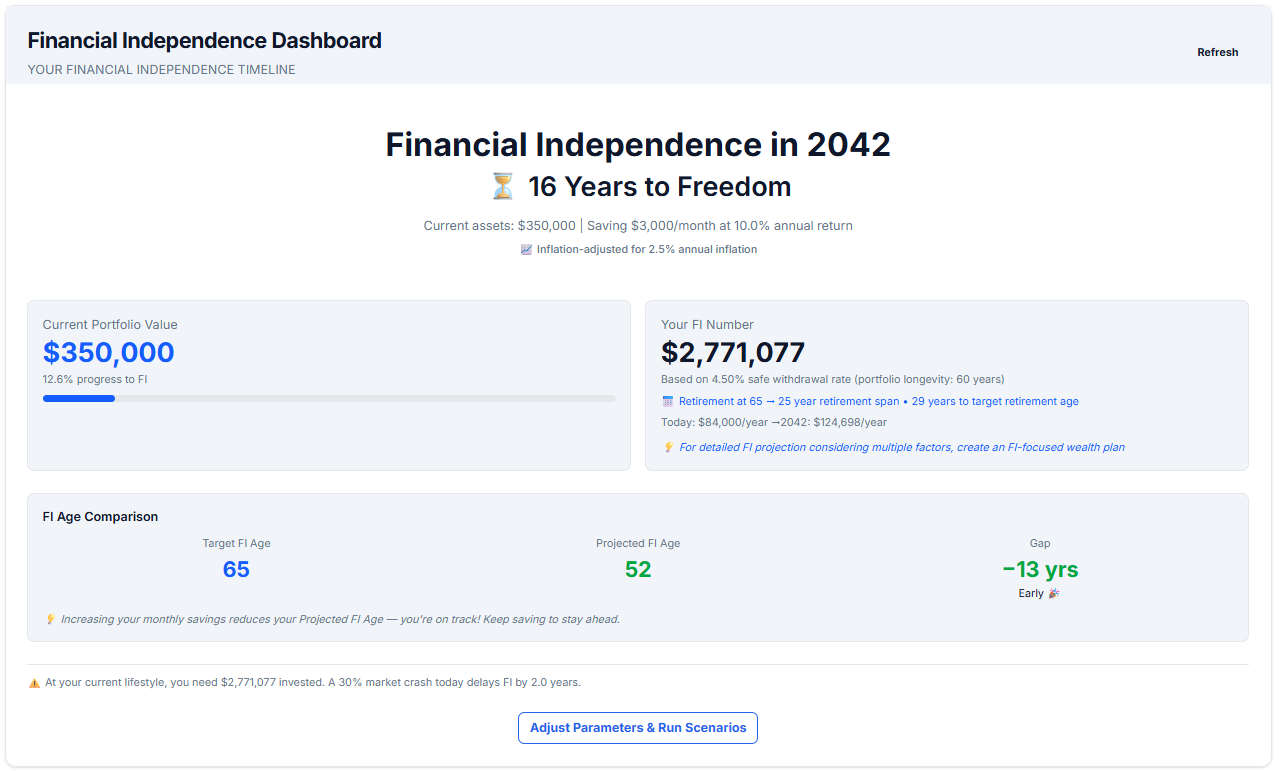Click the $2,771,077 FI Number value
This screenshot has height=771, width=1279.
(732, 352)
